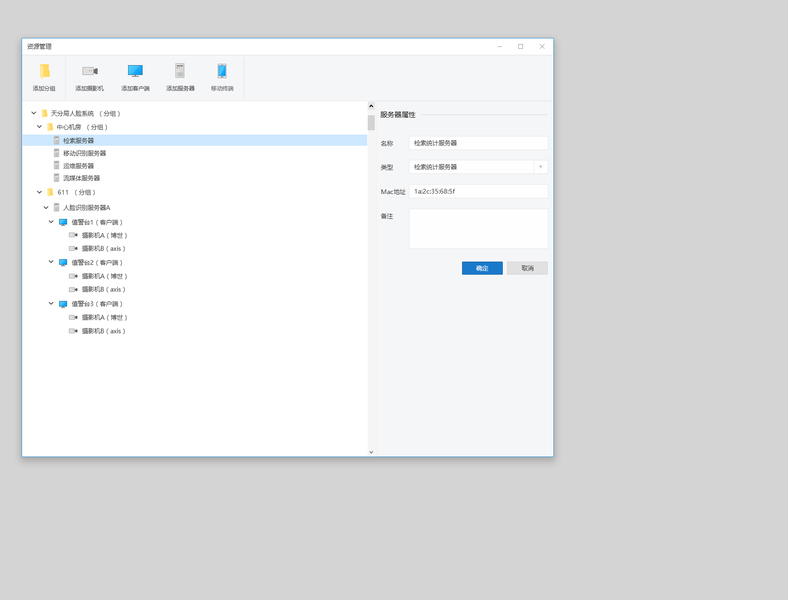Collapse the 值警台1 client node
Viewport: 788px width, 600px height.
51,222
